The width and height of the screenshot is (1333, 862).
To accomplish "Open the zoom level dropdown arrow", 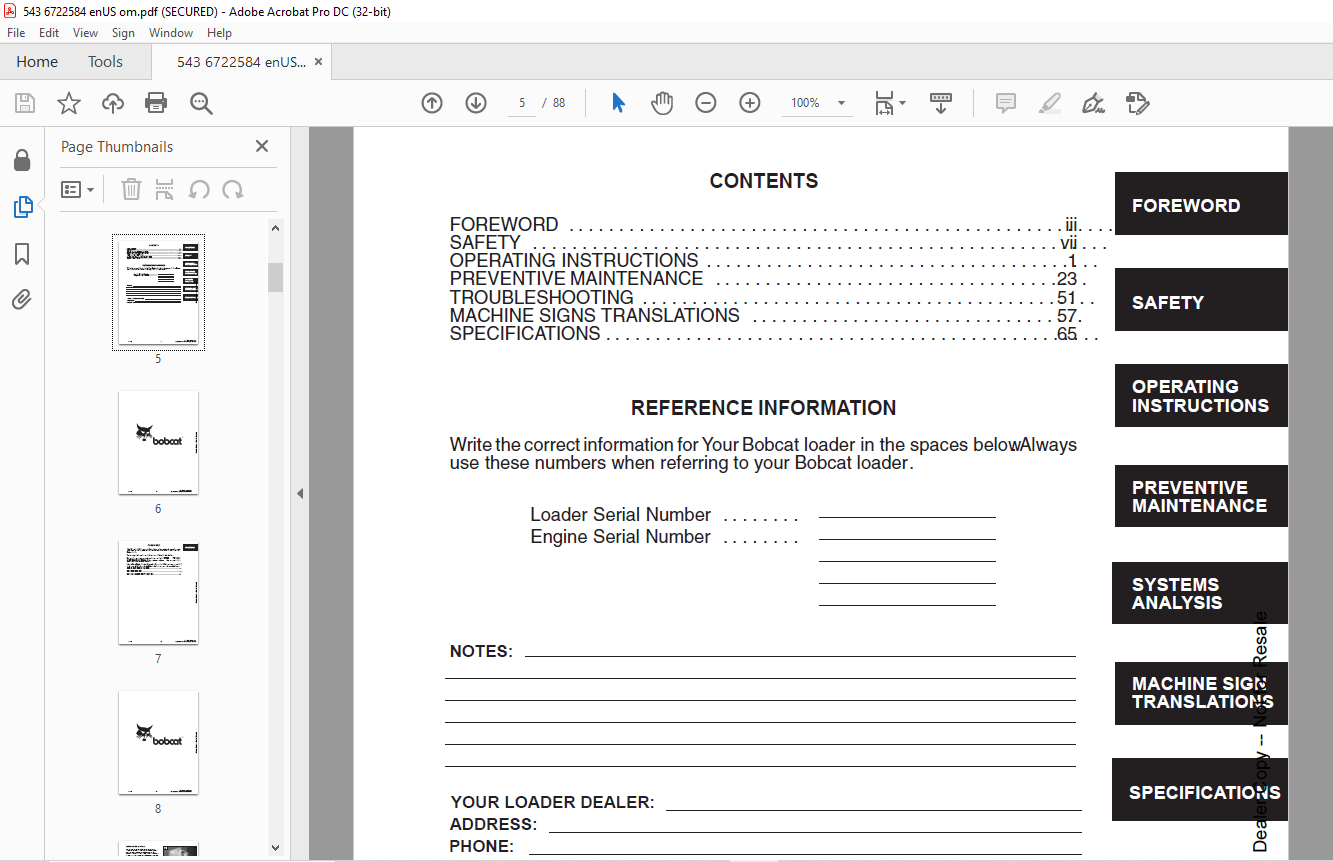I will coord(841,103).
